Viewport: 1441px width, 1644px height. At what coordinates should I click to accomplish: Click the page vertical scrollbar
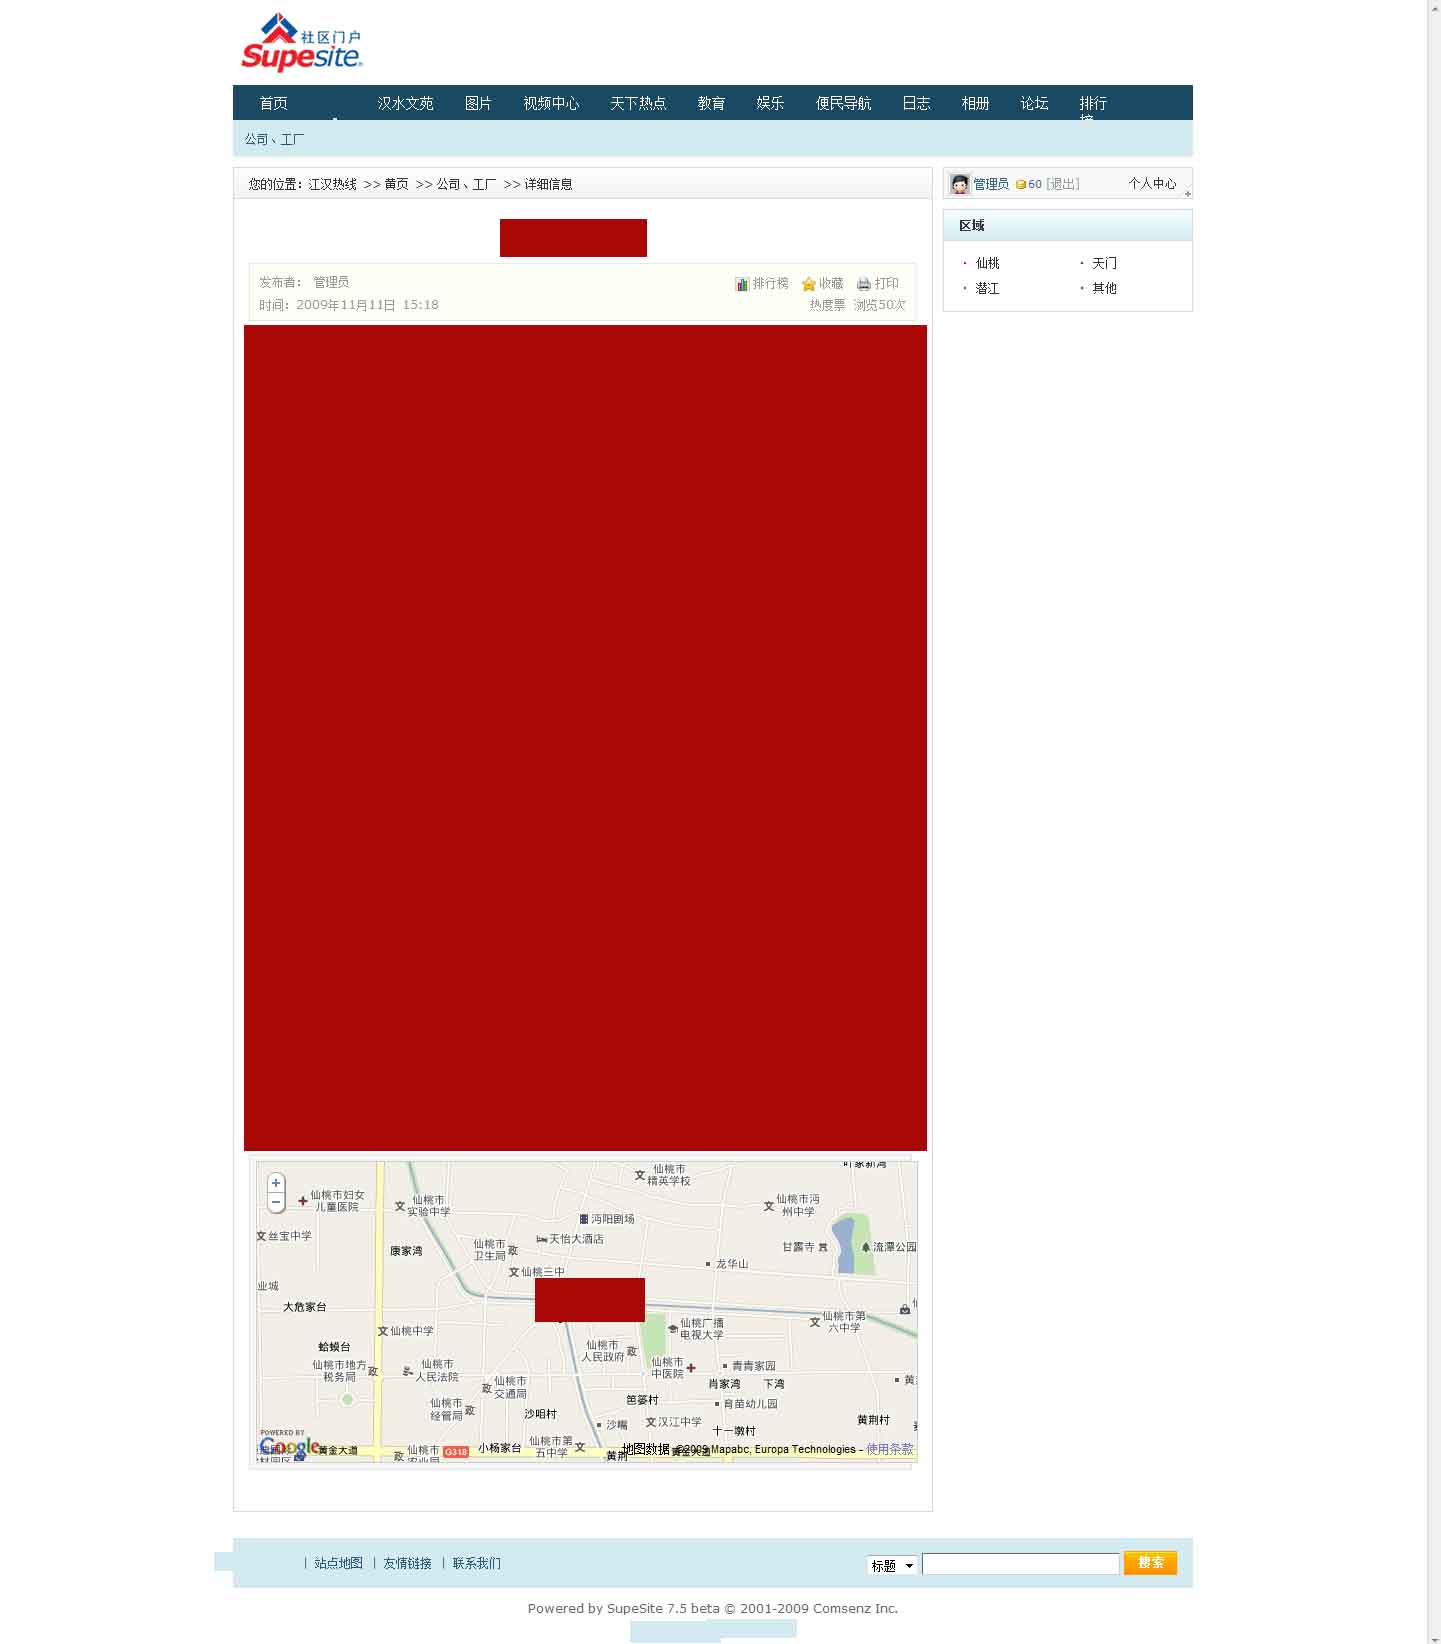pos(1434,822)
